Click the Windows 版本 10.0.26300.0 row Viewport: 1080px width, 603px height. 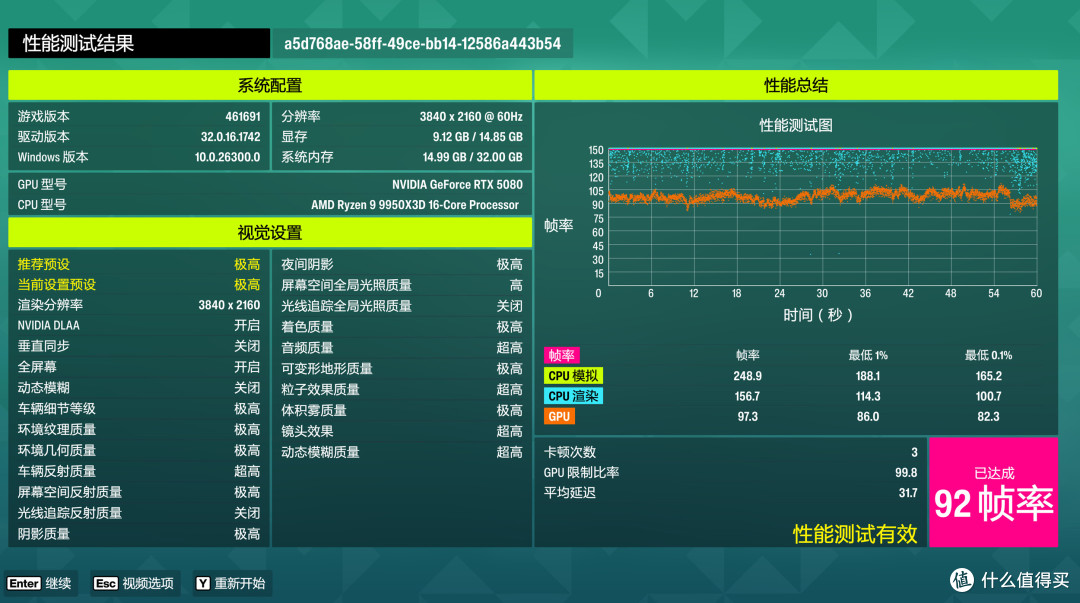coord(139,157)
